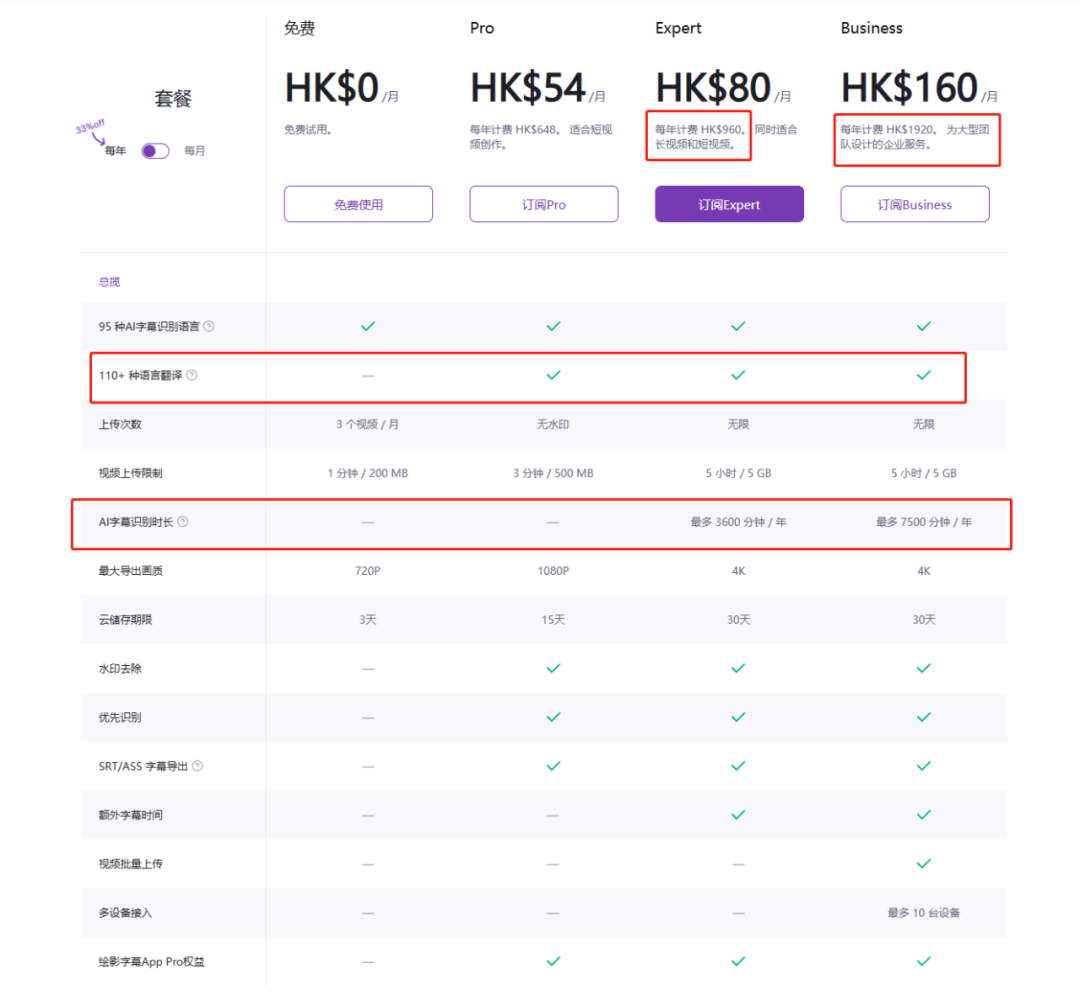
Task: Open help tooltip icon for AI字幕识别时长
Action: click(183, 522)
